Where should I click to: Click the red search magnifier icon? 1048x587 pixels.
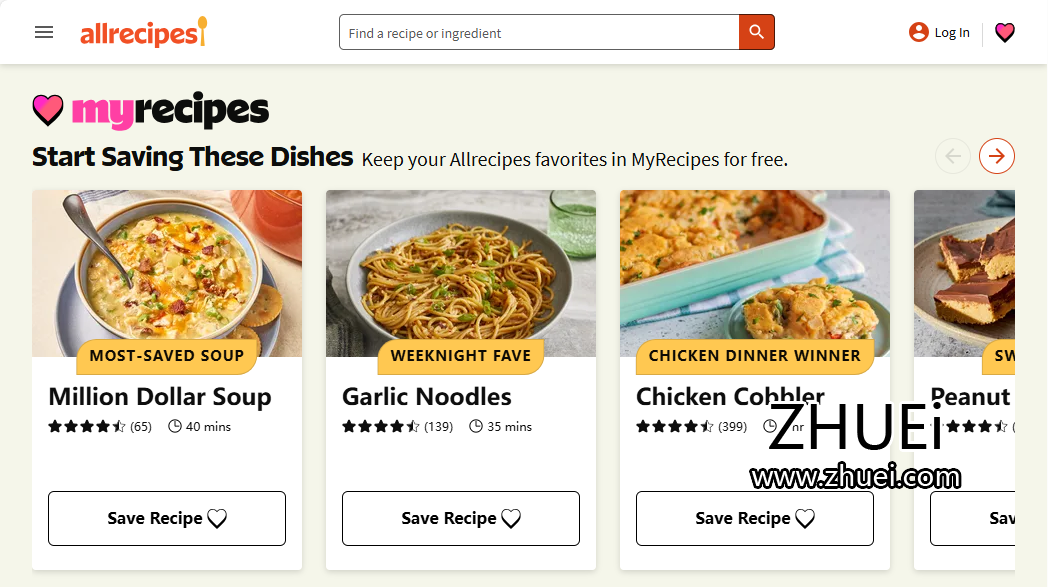click(757, 31)
